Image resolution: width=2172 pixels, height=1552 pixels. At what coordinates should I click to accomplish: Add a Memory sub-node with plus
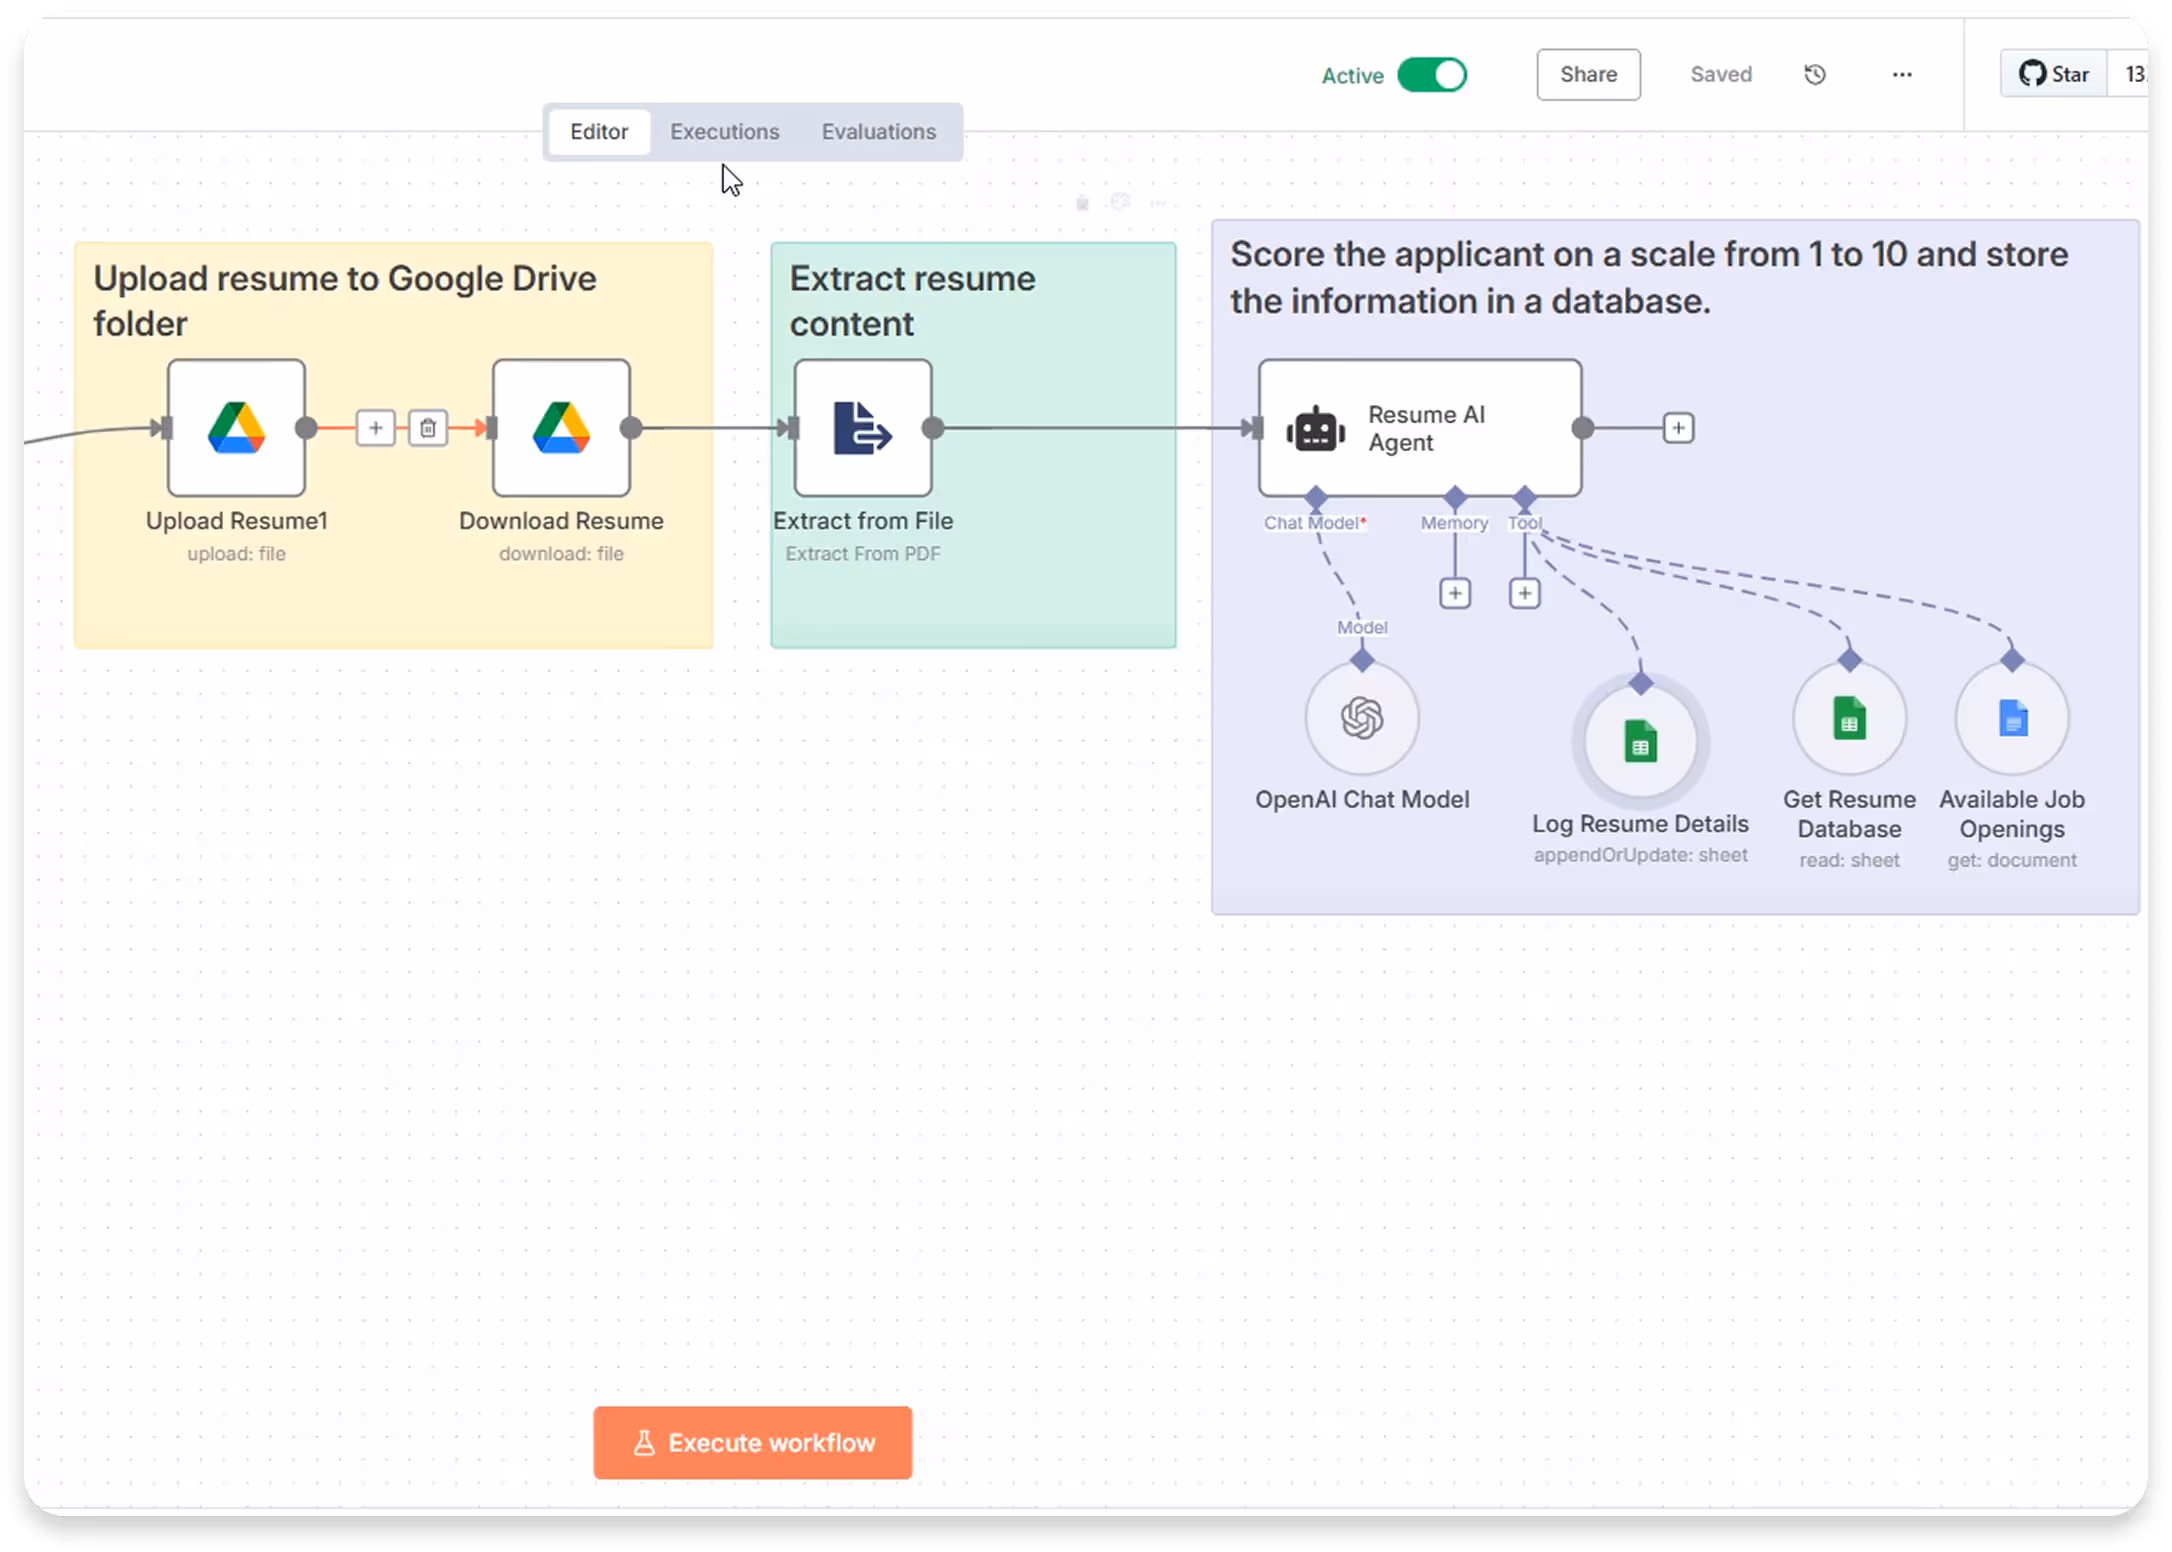tap(1454, 594)
